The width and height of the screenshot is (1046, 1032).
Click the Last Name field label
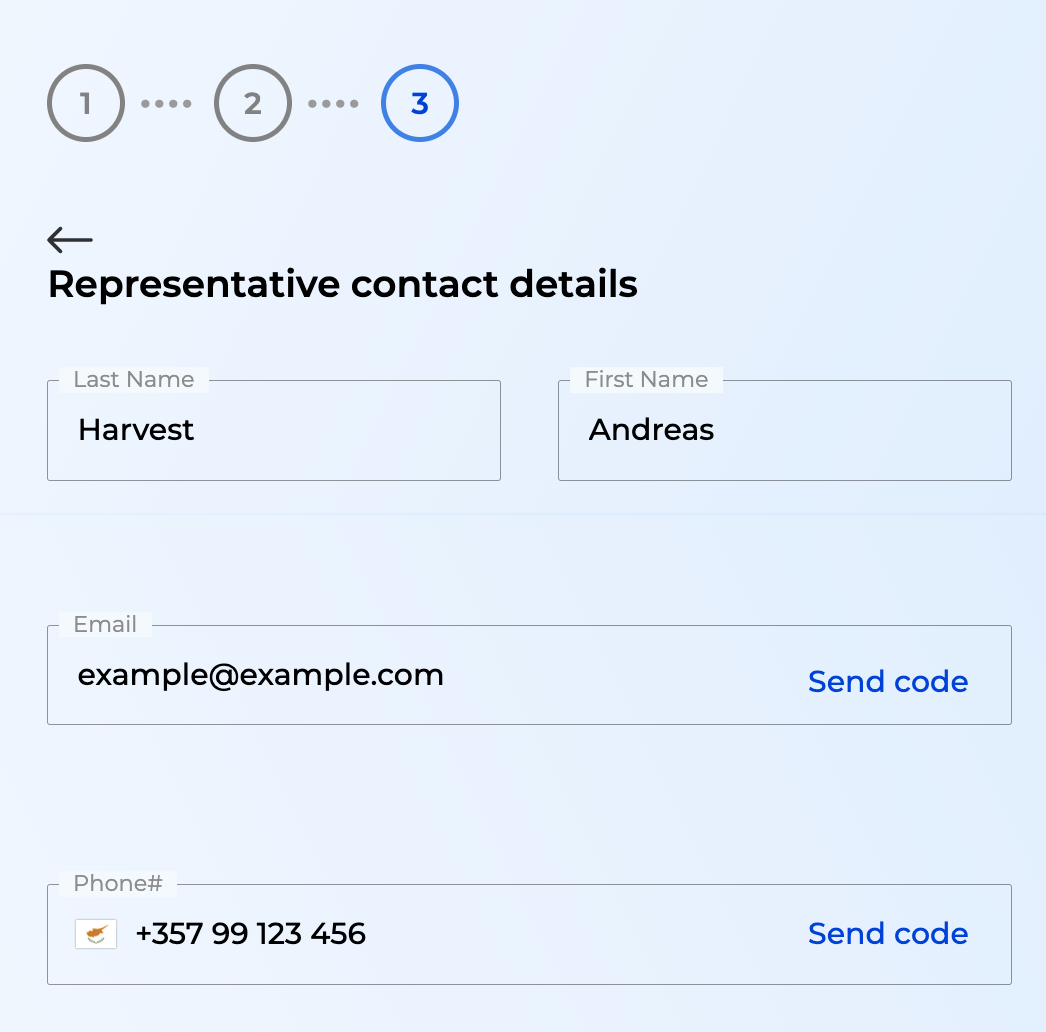pyautogui.click(x=134, y=379)
